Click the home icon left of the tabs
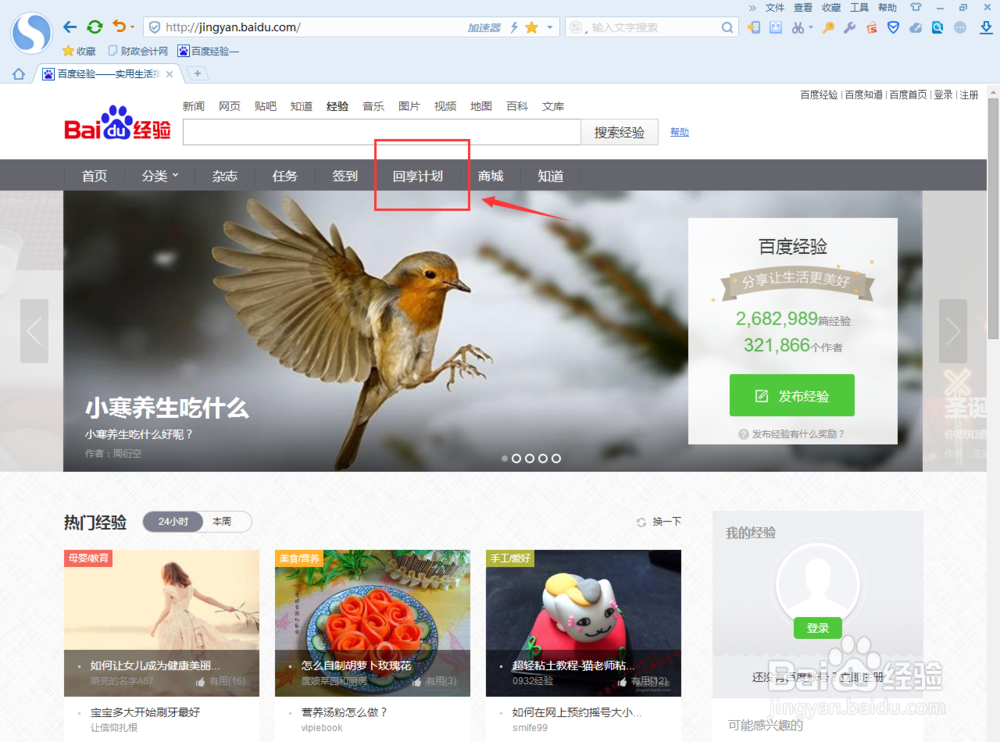Screen dimensions: 1000x742 [x=18, y=74]
